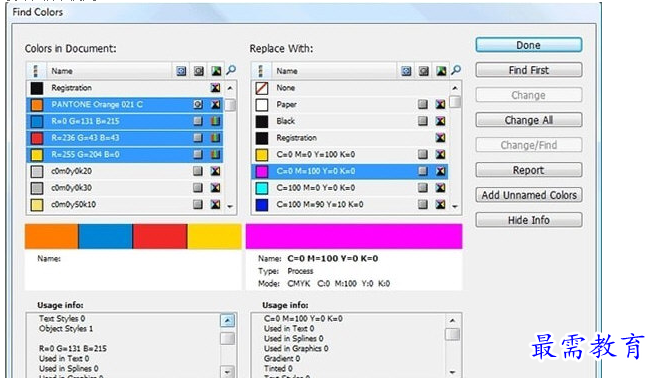Click the Hide Info button
The height and width of the screenshot is (378, 653).
click(529, 220)
